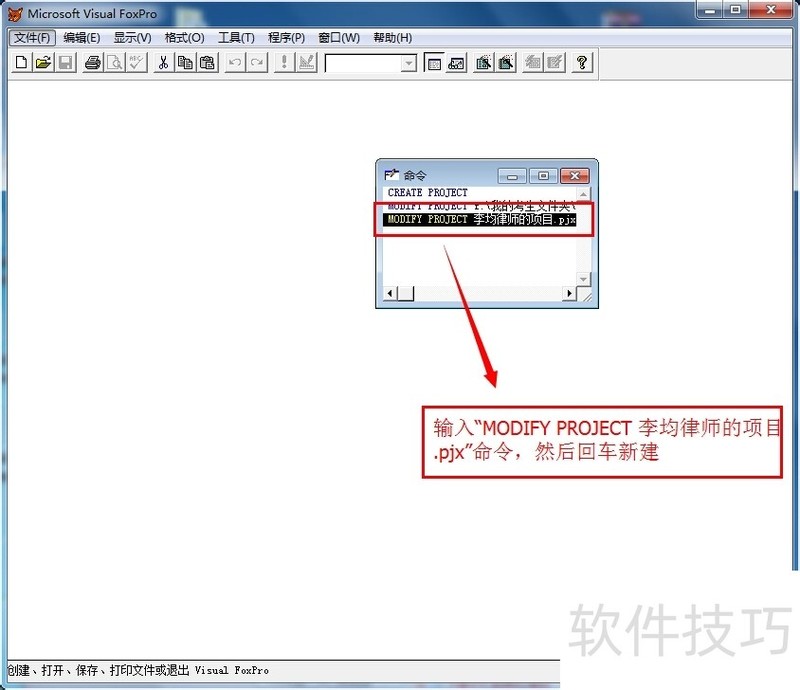Open the 编辑(E) menu
The height and width of the screenshot is (690, 800).
[x=82, y=38]
